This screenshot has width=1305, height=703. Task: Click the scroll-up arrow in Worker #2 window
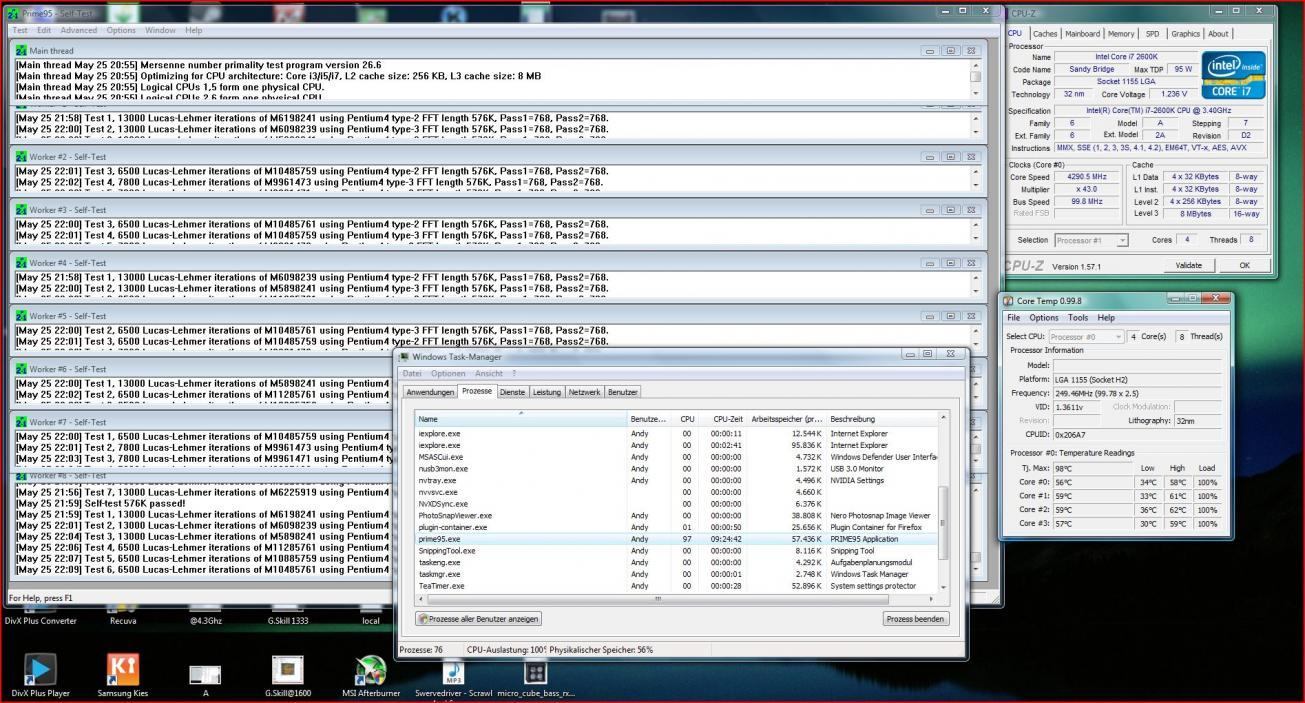click(x=976, y=170)
